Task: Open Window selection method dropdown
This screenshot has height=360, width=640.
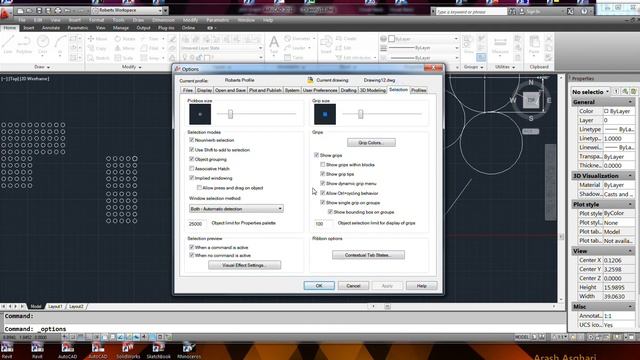Action: click(236, 209)
